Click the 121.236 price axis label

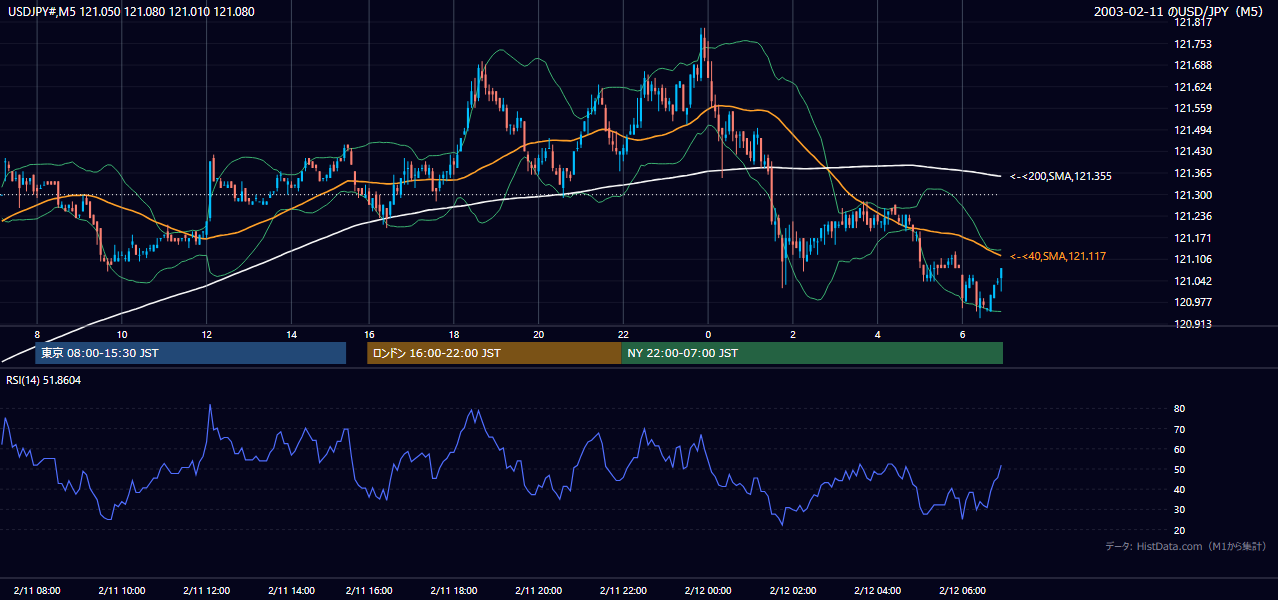click(1194, 216)
